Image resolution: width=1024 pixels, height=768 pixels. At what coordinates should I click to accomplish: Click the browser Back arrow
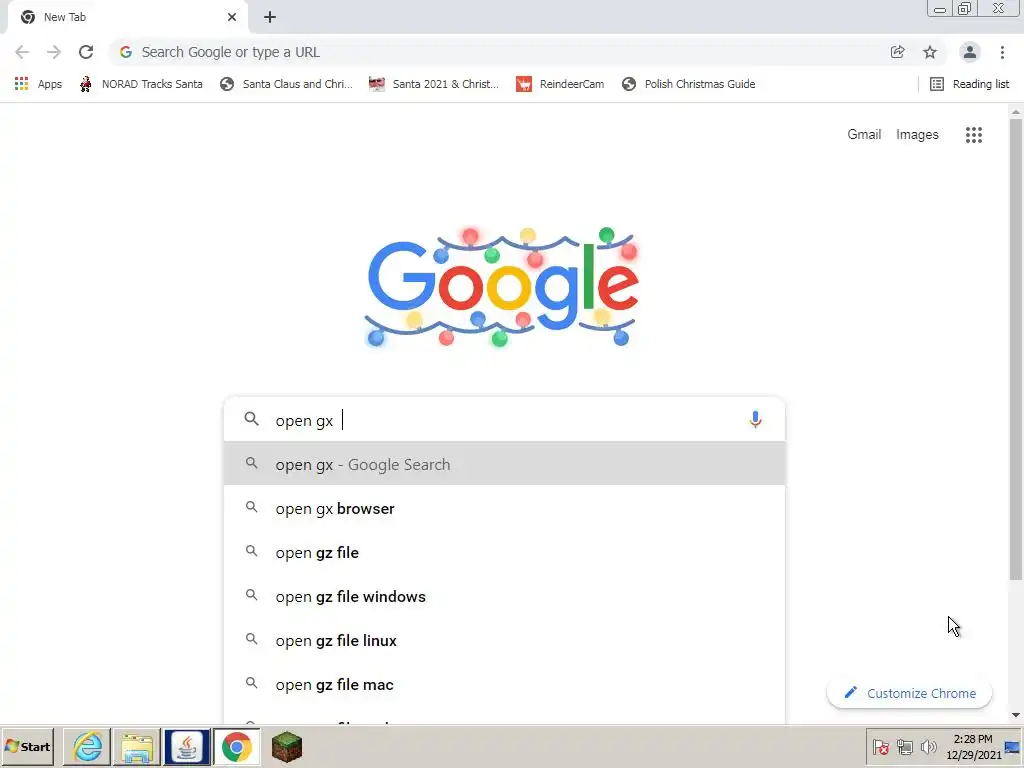[x=22, y=52]
